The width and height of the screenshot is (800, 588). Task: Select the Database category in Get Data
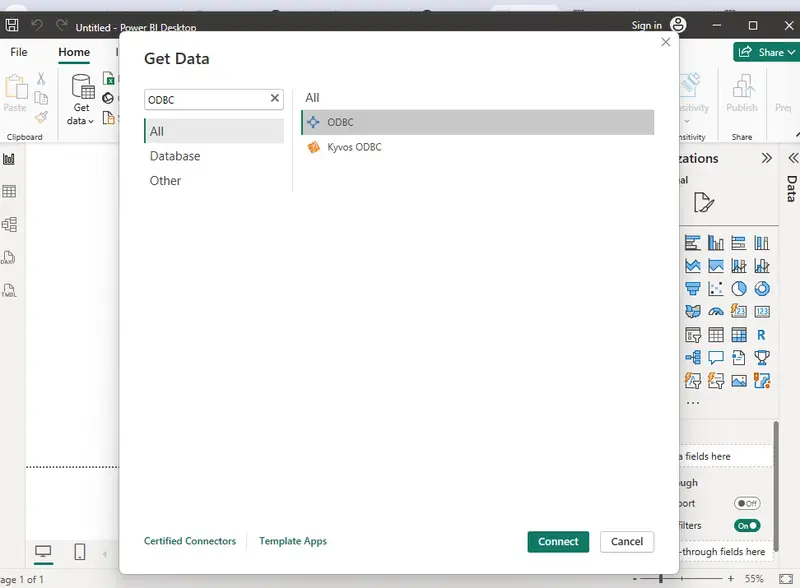click(x=214, y=156)
